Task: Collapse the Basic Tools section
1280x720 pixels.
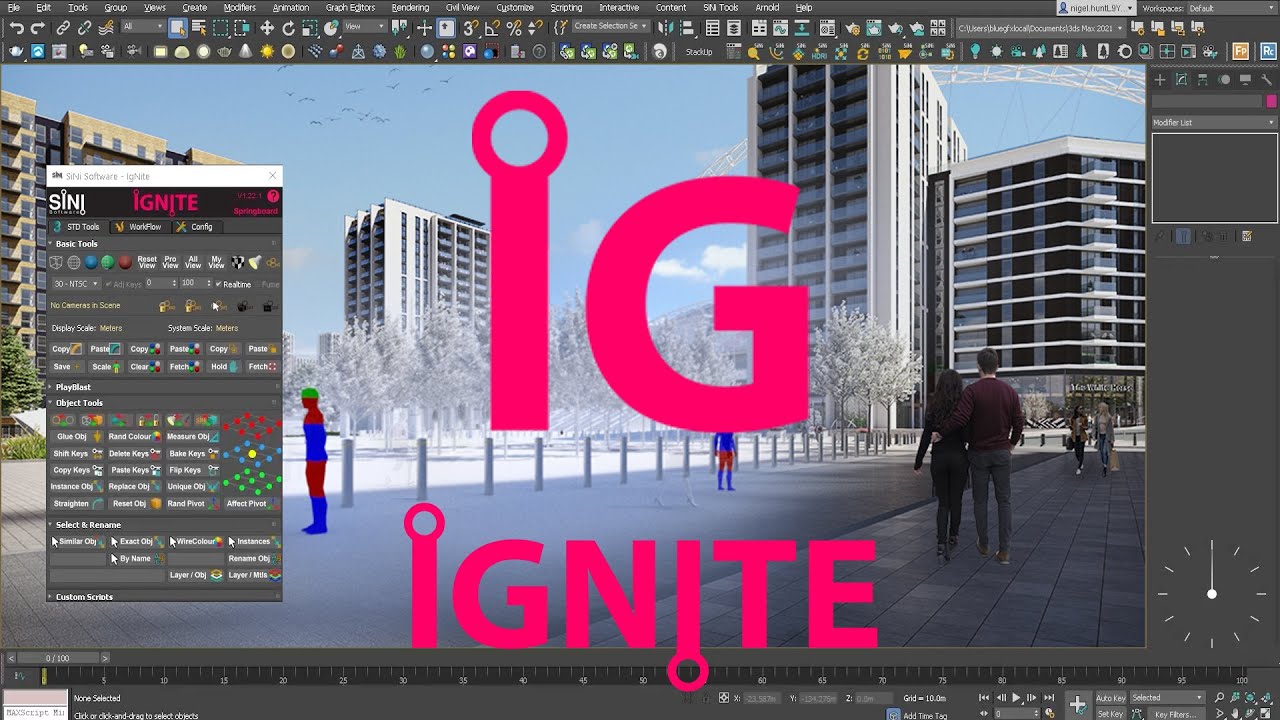Action: [x=52, y=244]
